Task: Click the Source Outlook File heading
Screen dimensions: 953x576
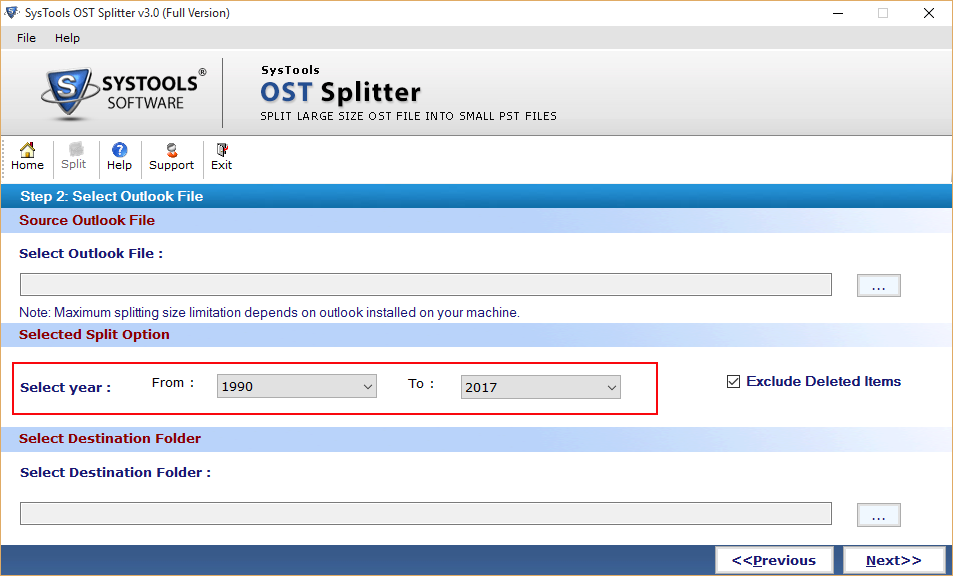Action: tap(87, 220)
